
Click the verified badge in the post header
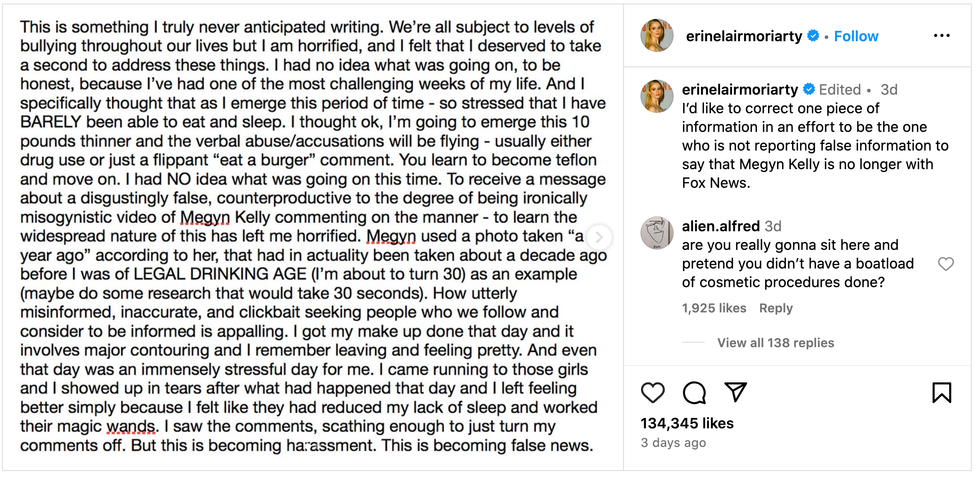tap(814, 36)
